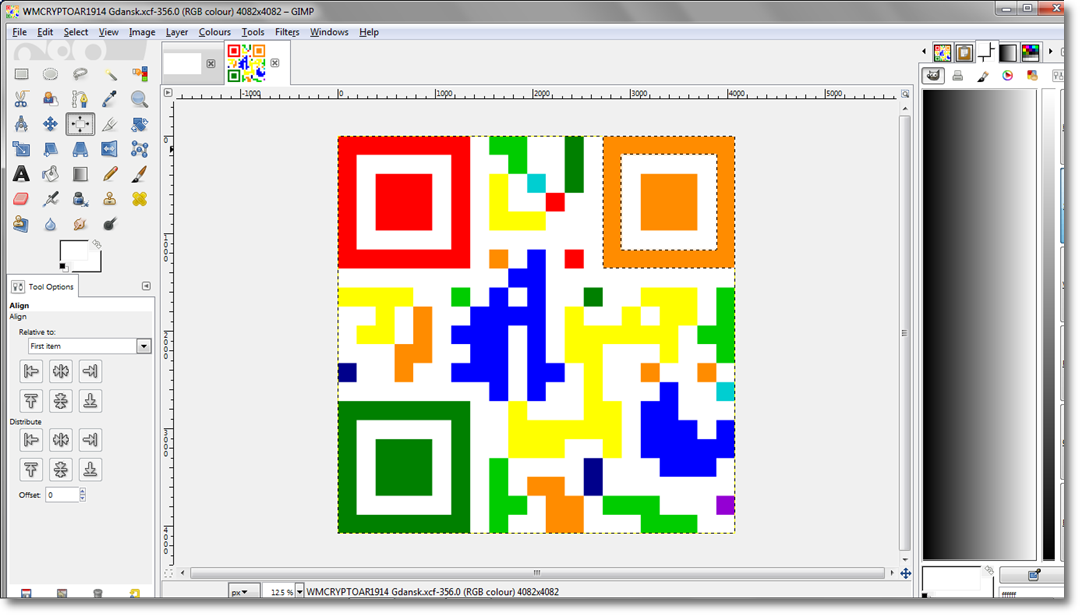Viewport: 1080px width, 615px height.
Task: Click the Offset value input field
Action: [62, 494]
